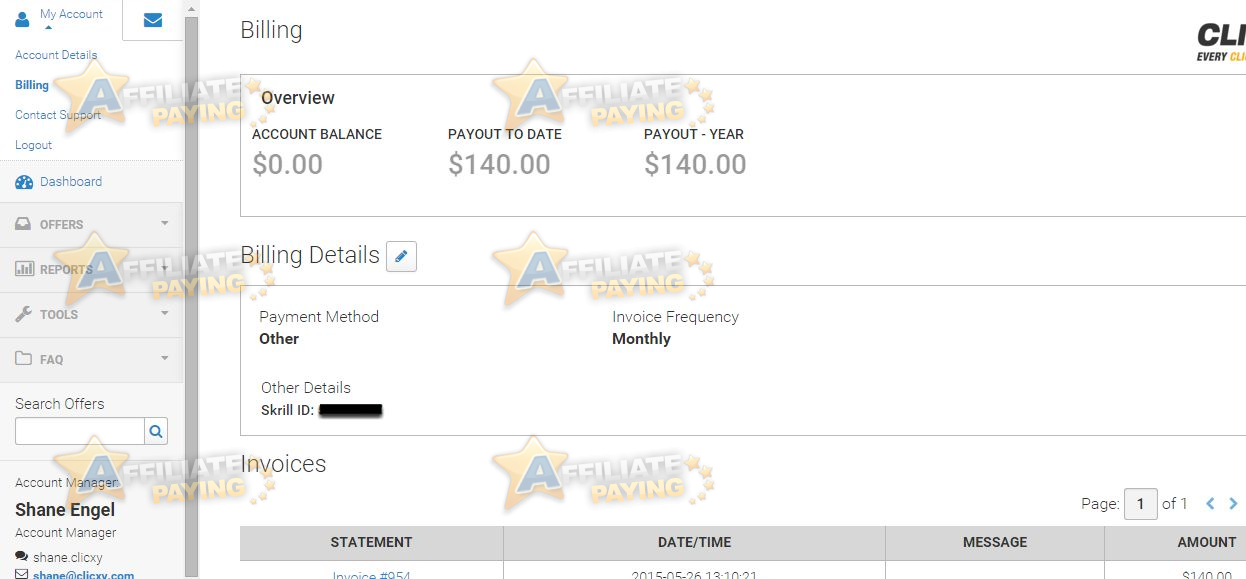Edit billing details with the pencil icon
The image size is (1246, 579).
click(401, 256)
